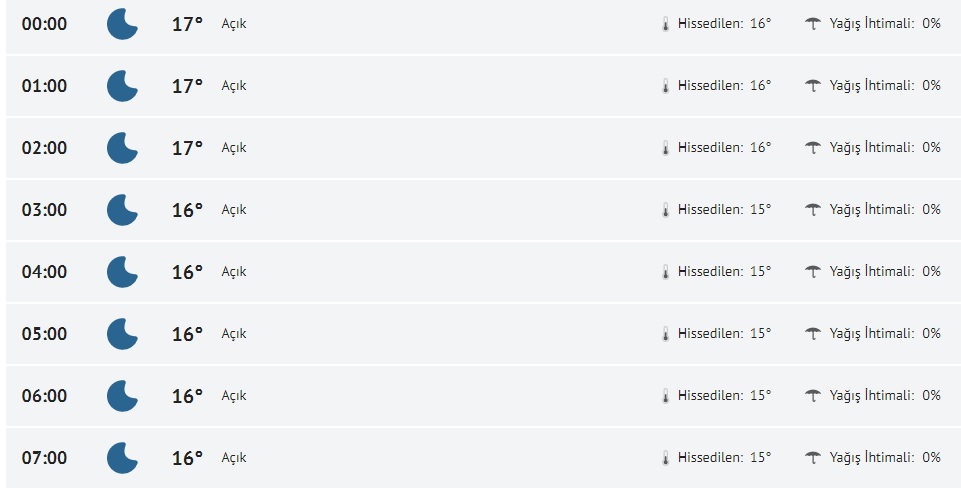Screen dimensions: 961x490
Task: Click the thermometer icon for 05:00
Action: click(x=664, y=334)
